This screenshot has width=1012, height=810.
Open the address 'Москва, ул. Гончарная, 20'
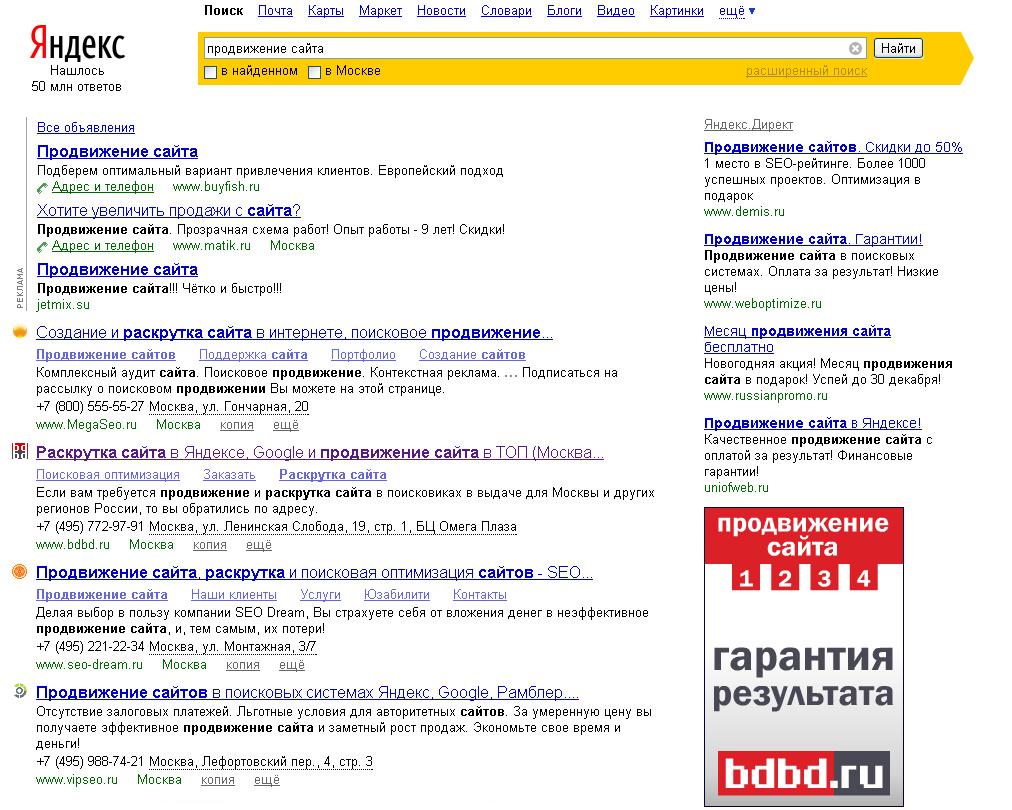[228, 407]
